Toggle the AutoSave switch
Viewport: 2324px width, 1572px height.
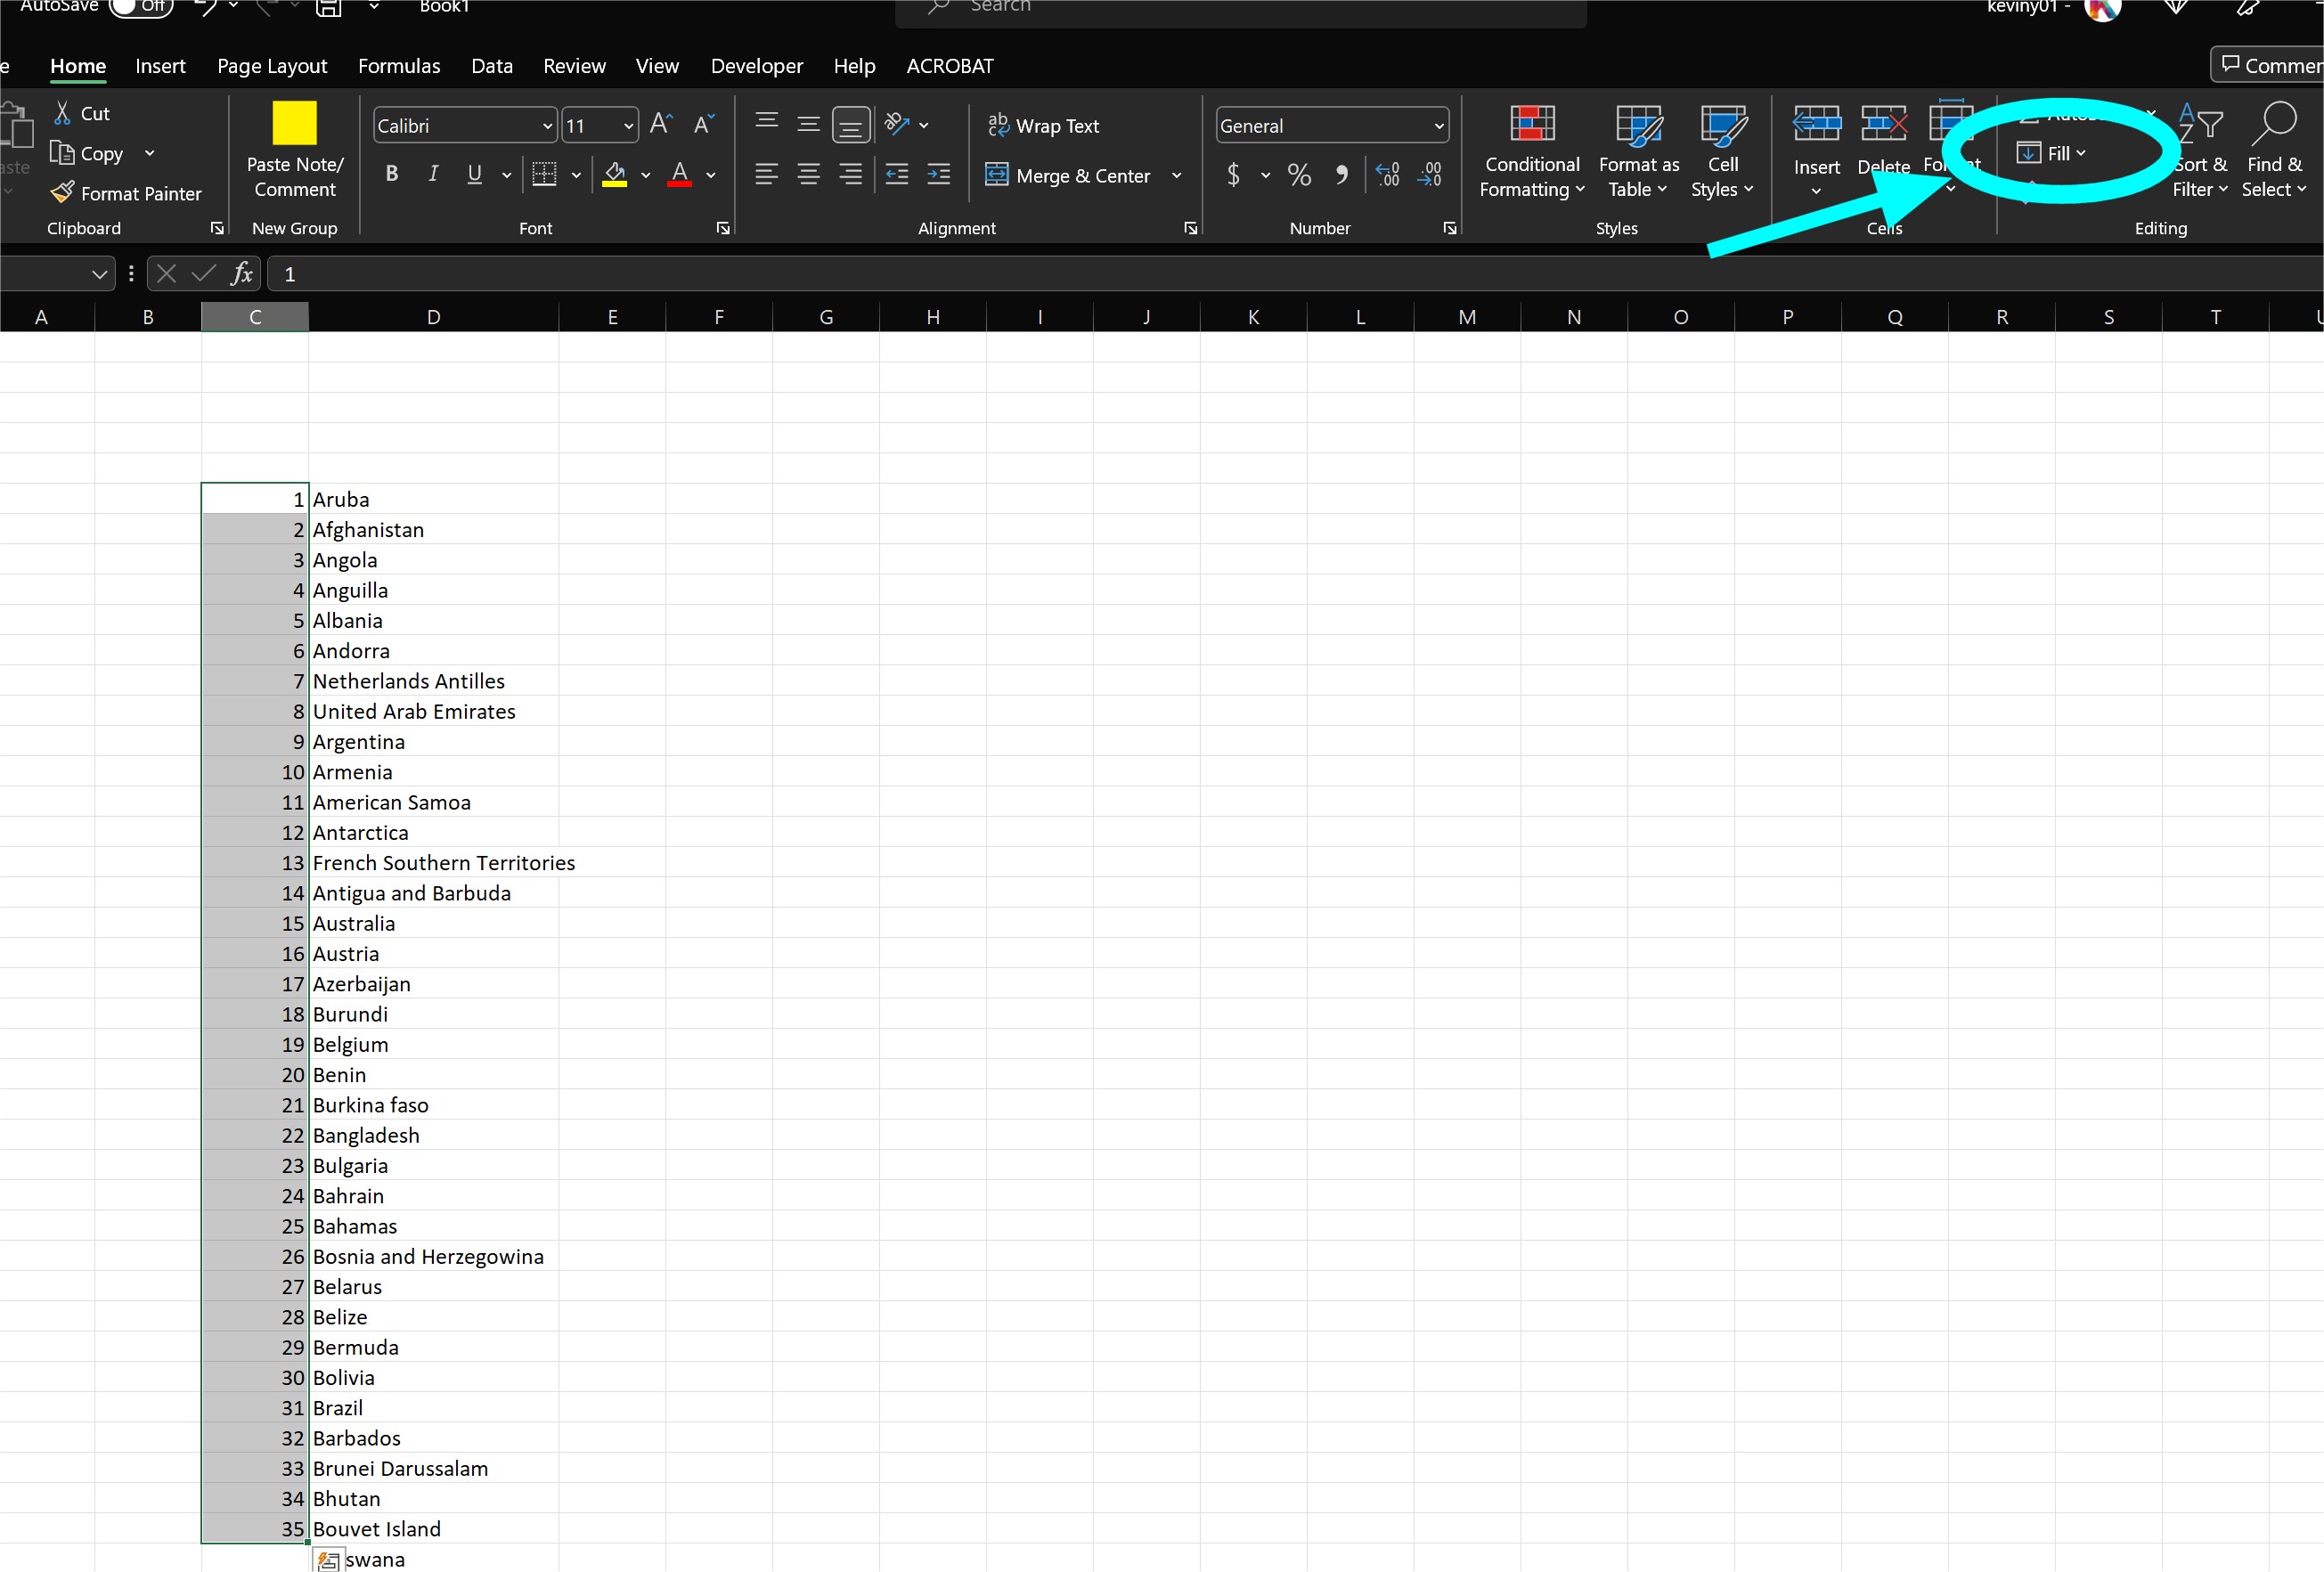[x=141, y=6]
